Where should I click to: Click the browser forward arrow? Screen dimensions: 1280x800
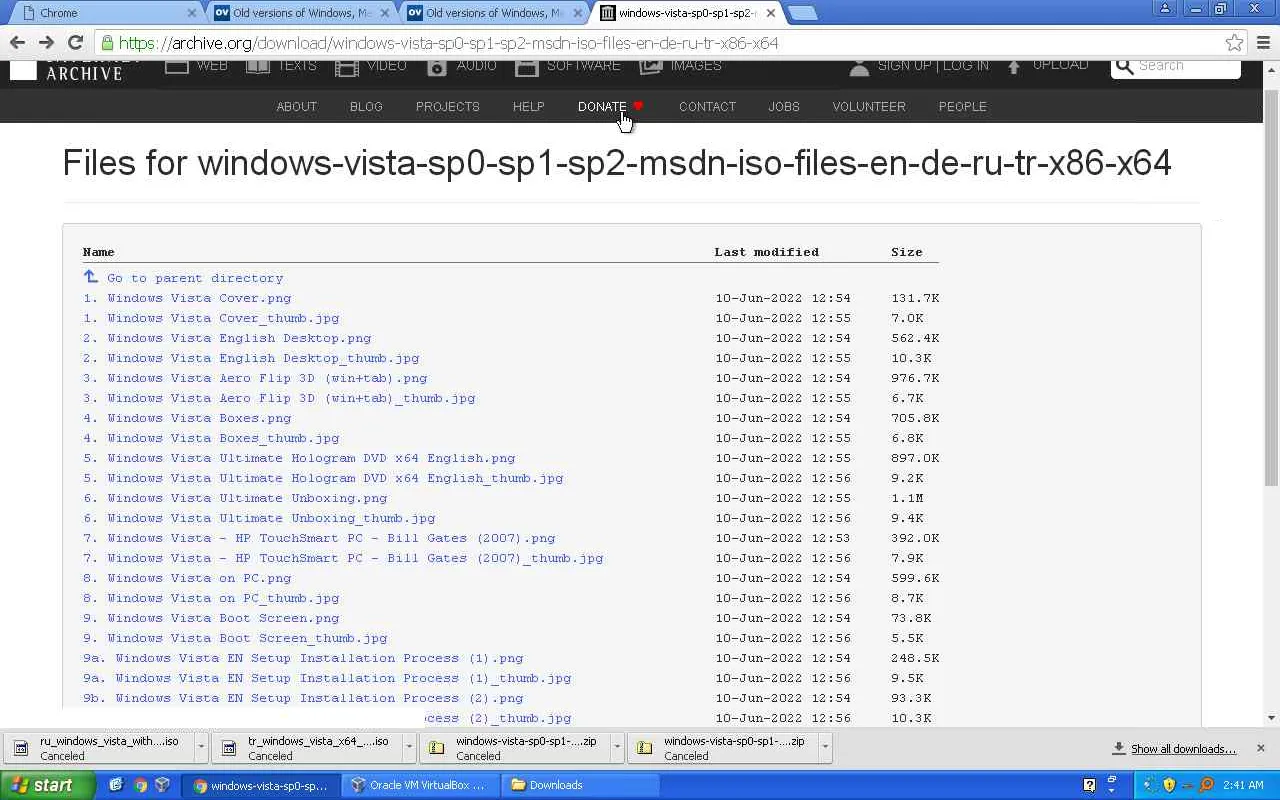[x=46, y=42]
